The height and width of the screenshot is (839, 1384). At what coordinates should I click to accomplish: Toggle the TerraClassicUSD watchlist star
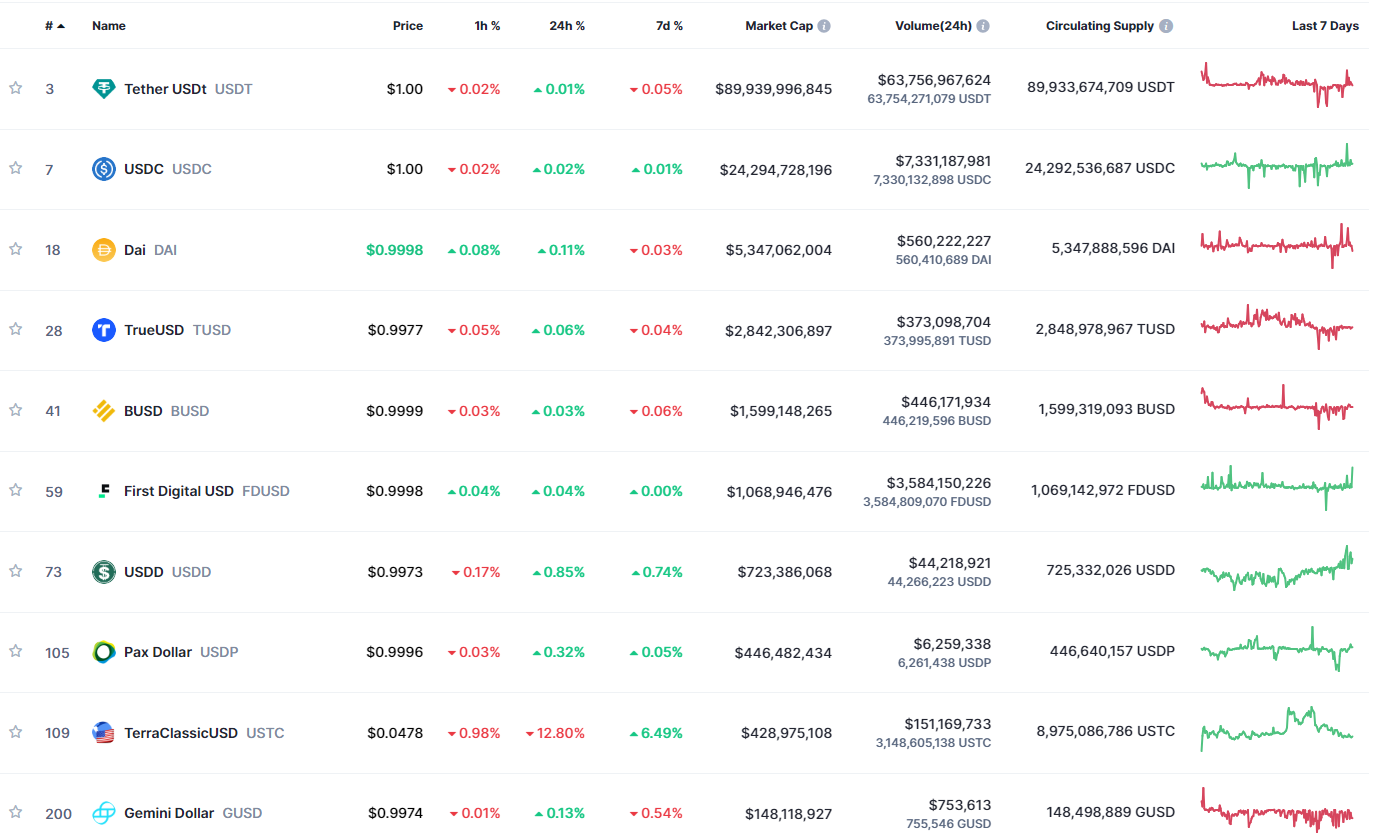15,732
